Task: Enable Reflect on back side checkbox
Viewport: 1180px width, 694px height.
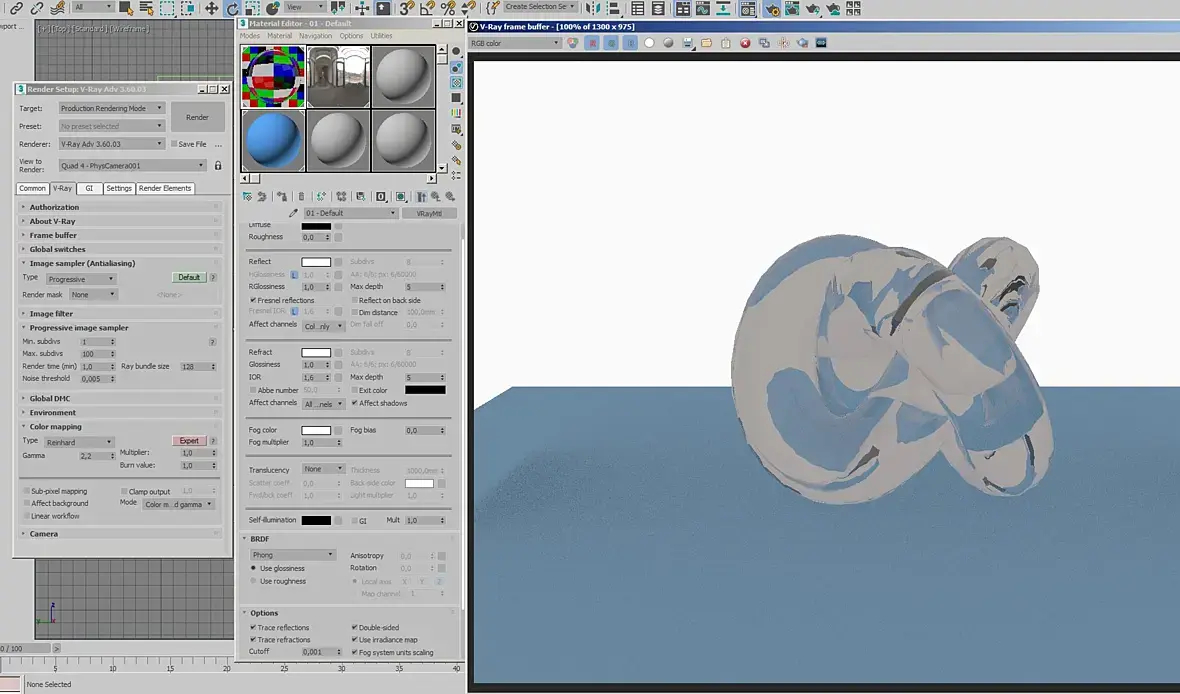Action: point(354,300)
